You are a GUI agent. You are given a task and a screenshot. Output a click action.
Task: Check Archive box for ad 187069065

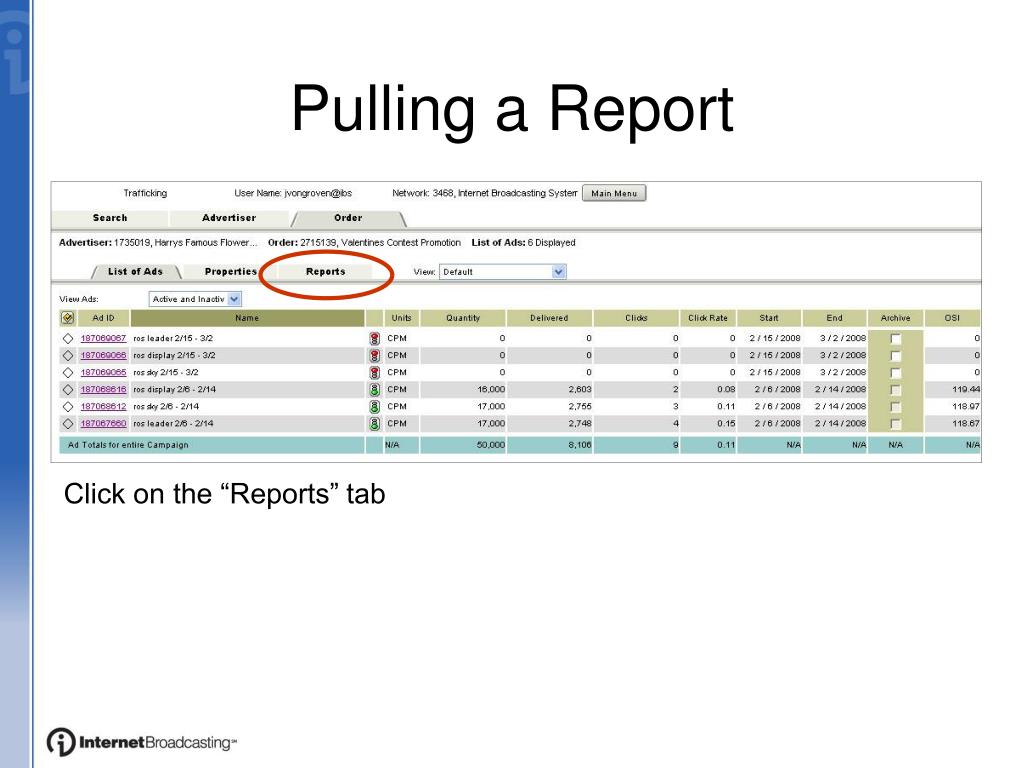pyautogui.click(x=895, y=372)
